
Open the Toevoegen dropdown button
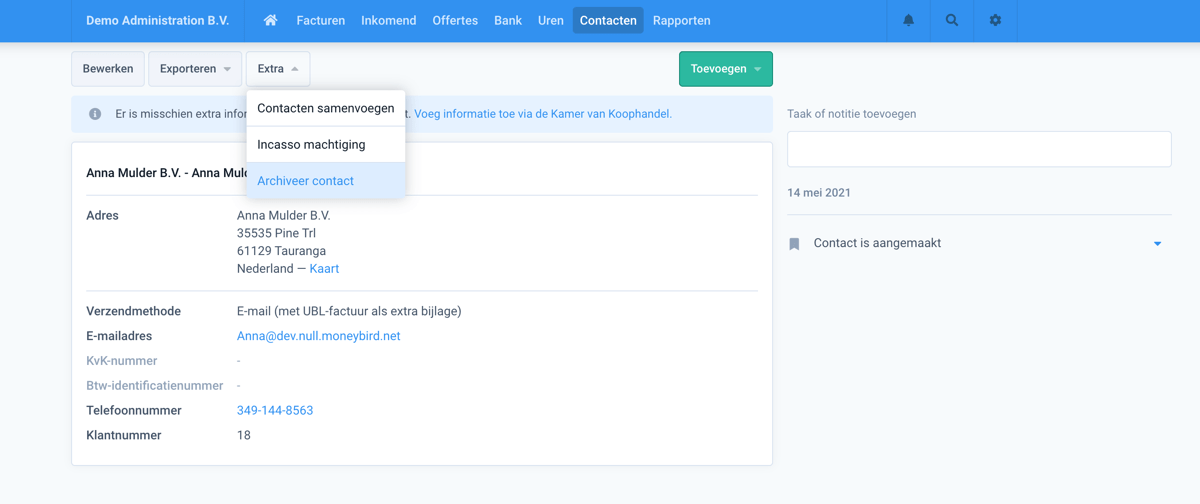click(726, 69)
